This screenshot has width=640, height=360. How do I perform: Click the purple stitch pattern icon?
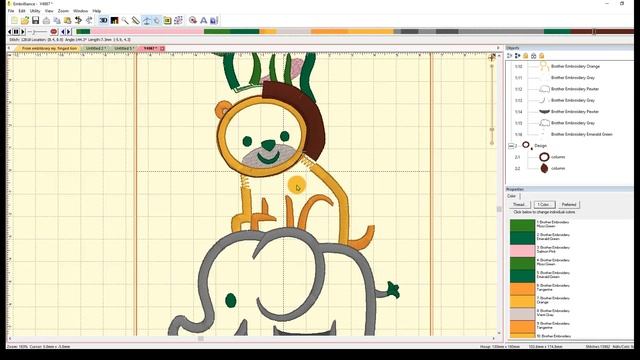[x=178, y=20]
